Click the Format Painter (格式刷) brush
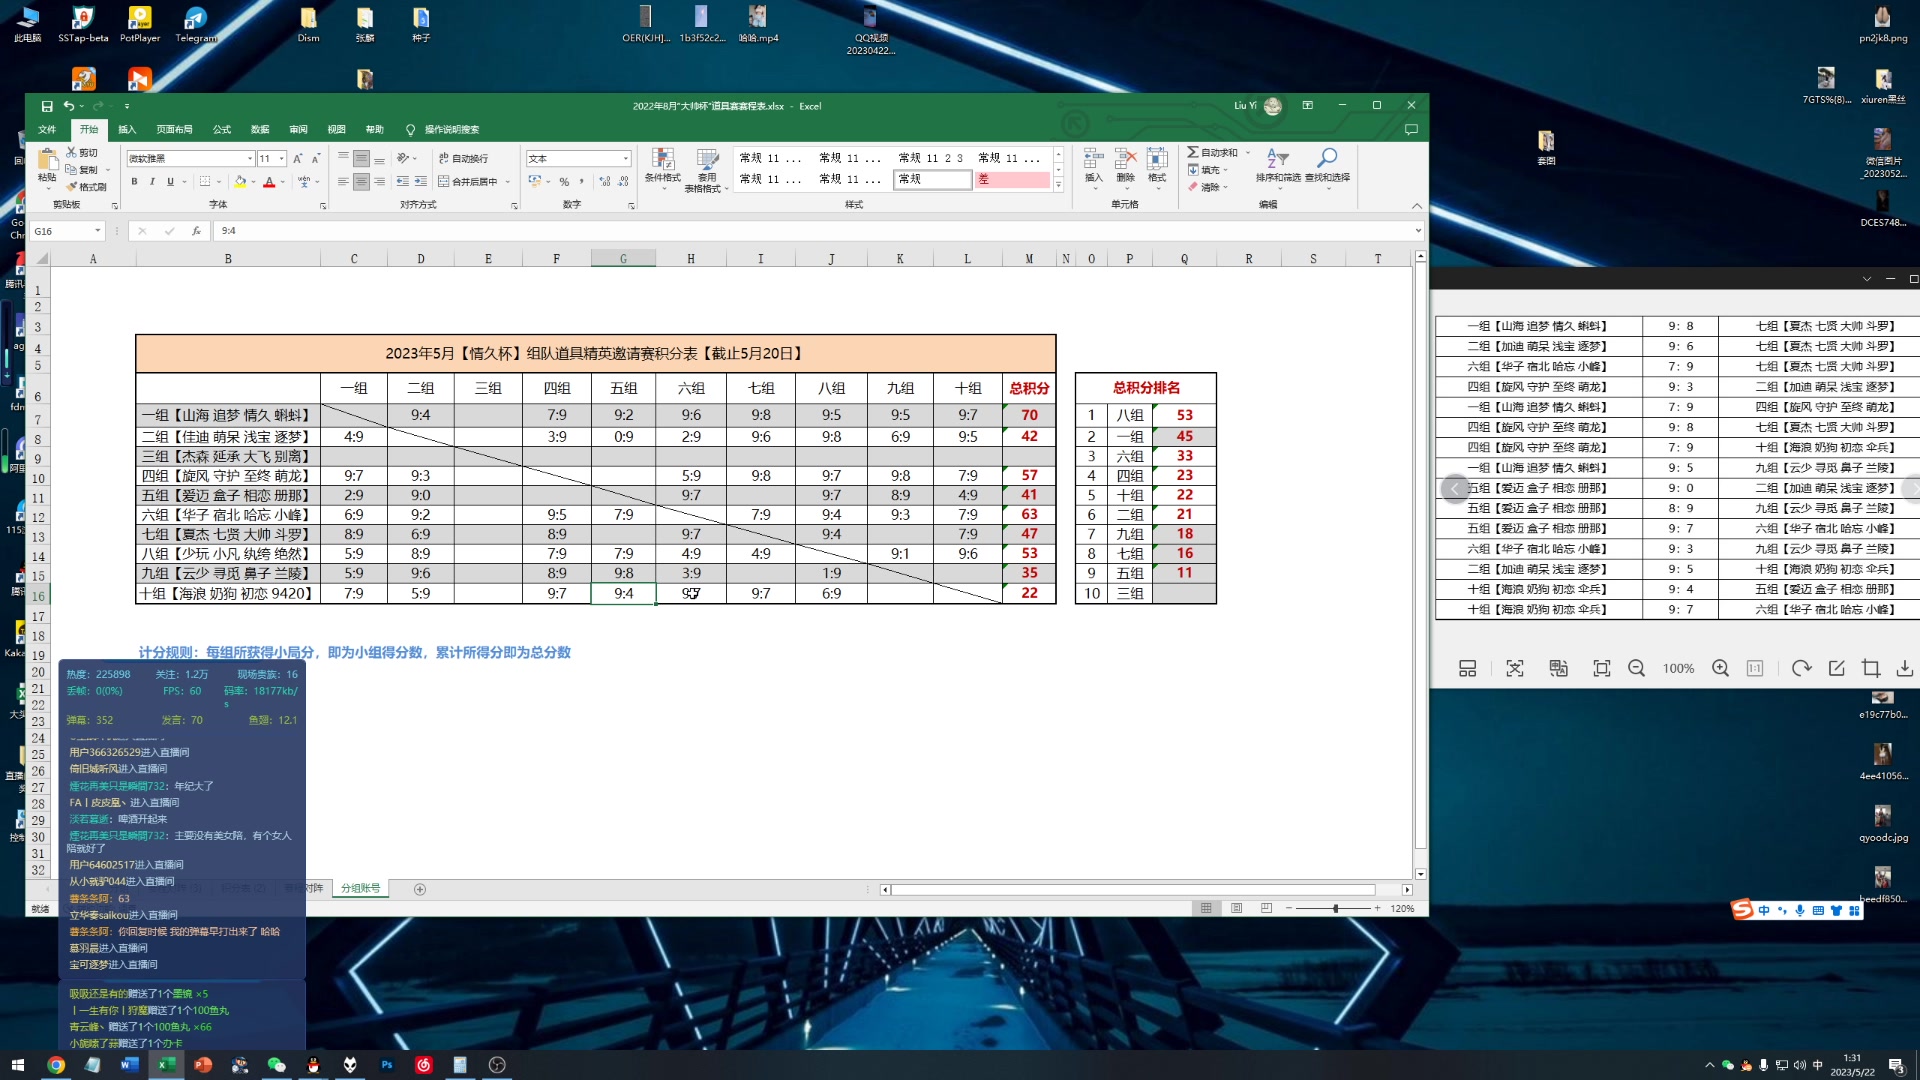Image resolution: width=1920 pixels, height=1080 pixels. 86,187
